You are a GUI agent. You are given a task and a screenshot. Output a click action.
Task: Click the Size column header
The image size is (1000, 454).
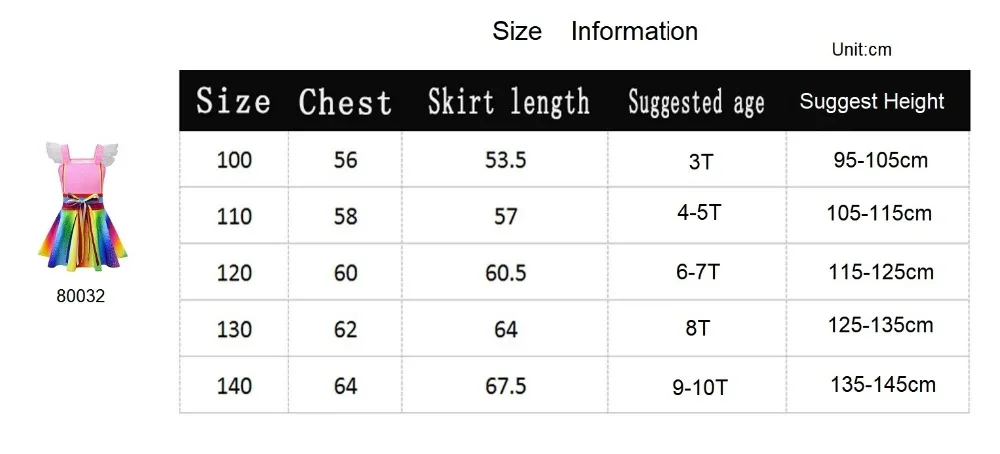(x=233, y=101)
